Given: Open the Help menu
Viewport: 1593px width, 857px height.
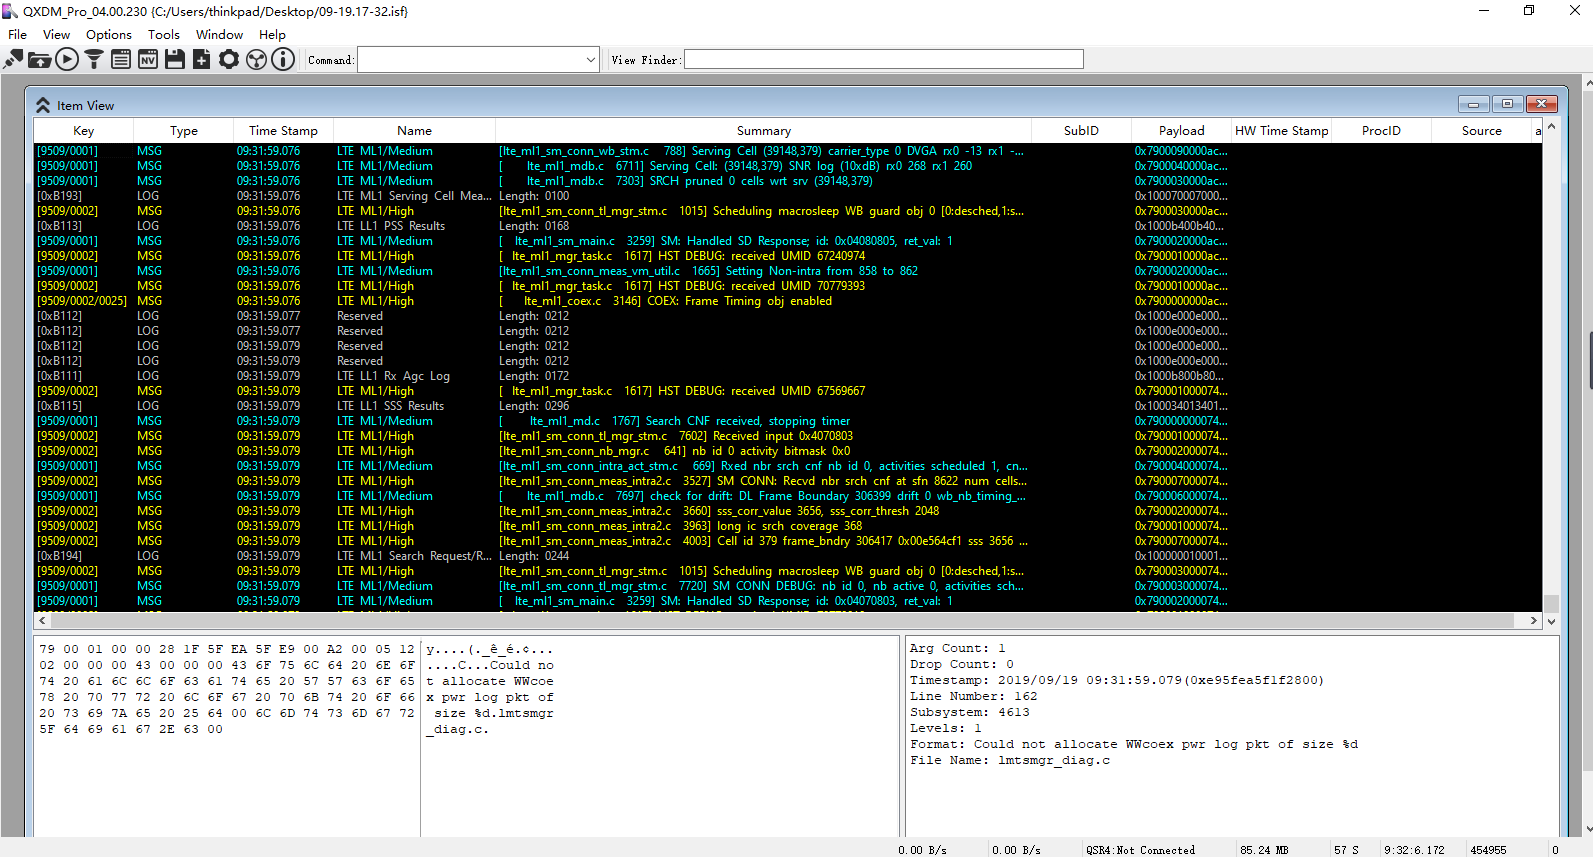Looking at the screenshot, I should coord(273,35).
